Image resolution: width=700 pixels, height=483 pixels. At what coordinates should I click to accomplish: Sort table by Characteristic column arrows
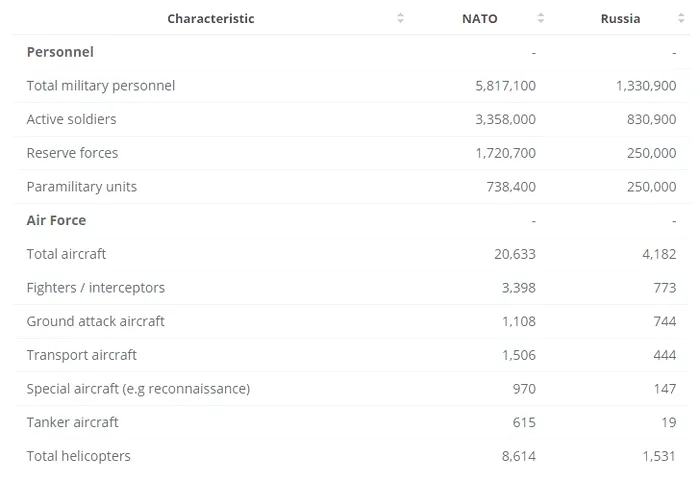click(x=400, y=18)
